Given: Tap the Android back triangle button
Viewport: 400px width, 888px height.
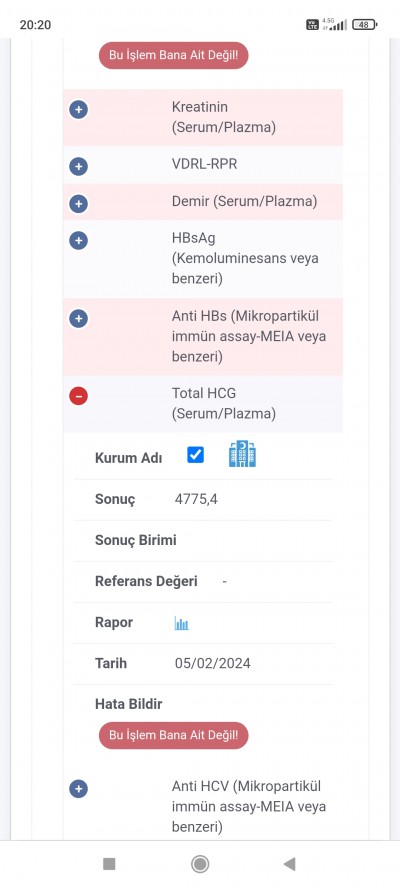Looking at the screenshot, I should click(x=289, y=864).
